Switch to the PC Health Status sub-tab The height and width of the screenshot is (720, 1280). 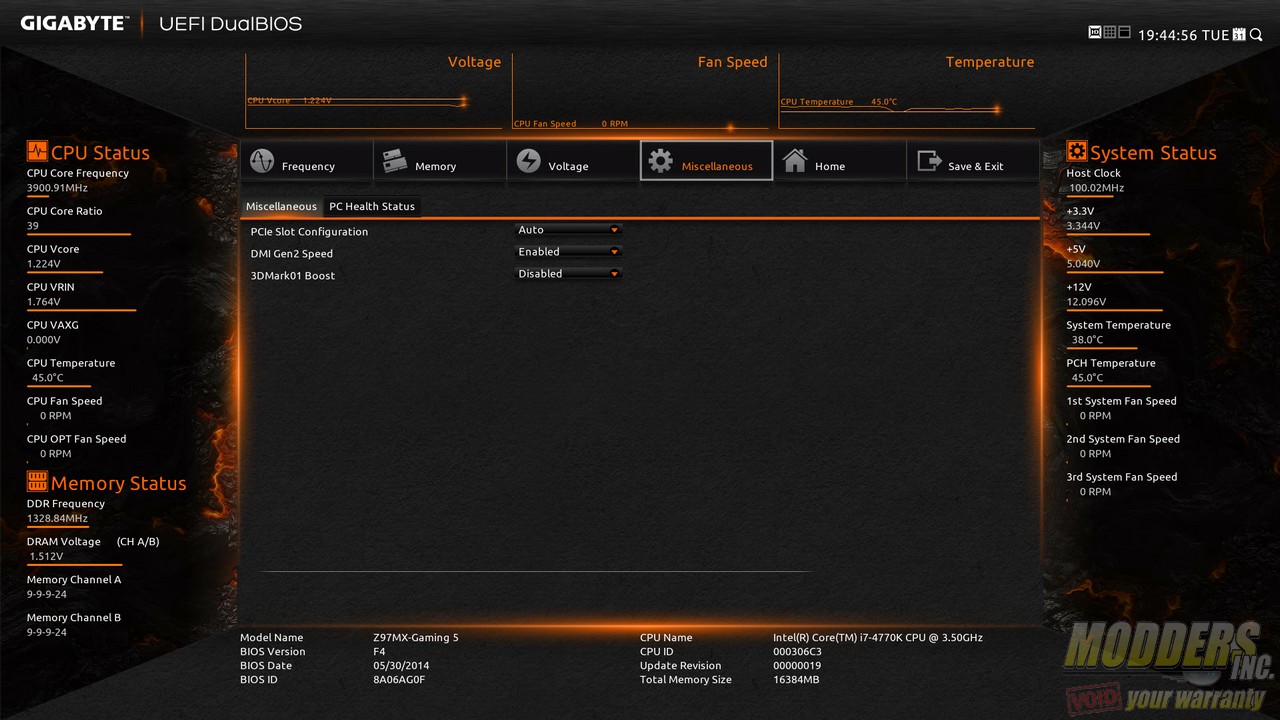(372, 206)
